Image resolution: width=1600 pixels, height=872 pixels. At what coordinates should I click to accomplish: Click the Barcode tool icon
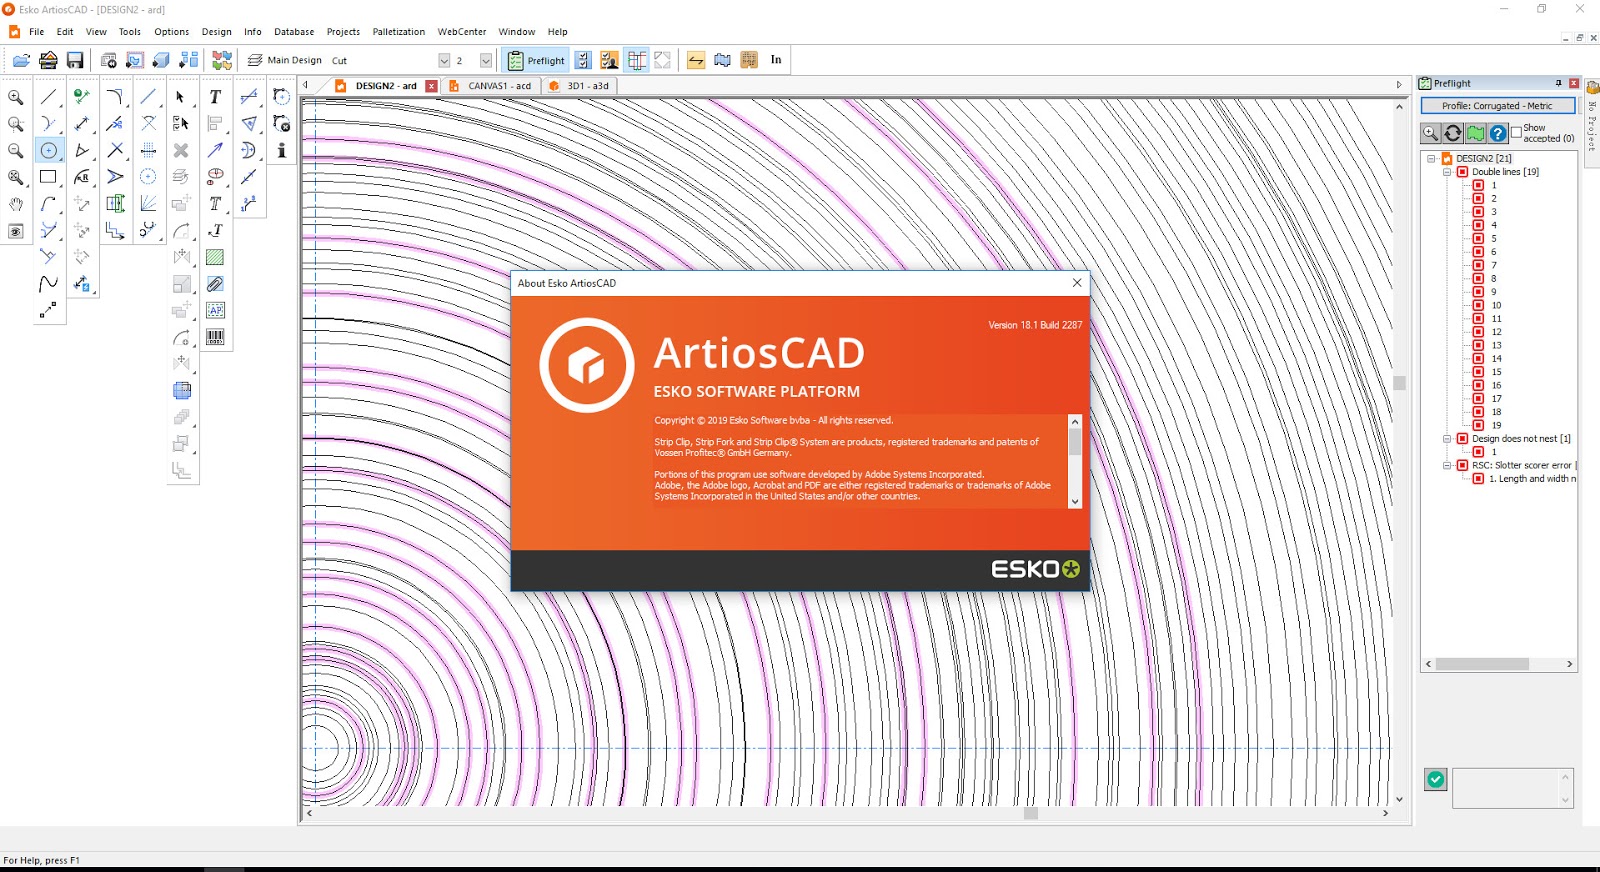point(215,337)
